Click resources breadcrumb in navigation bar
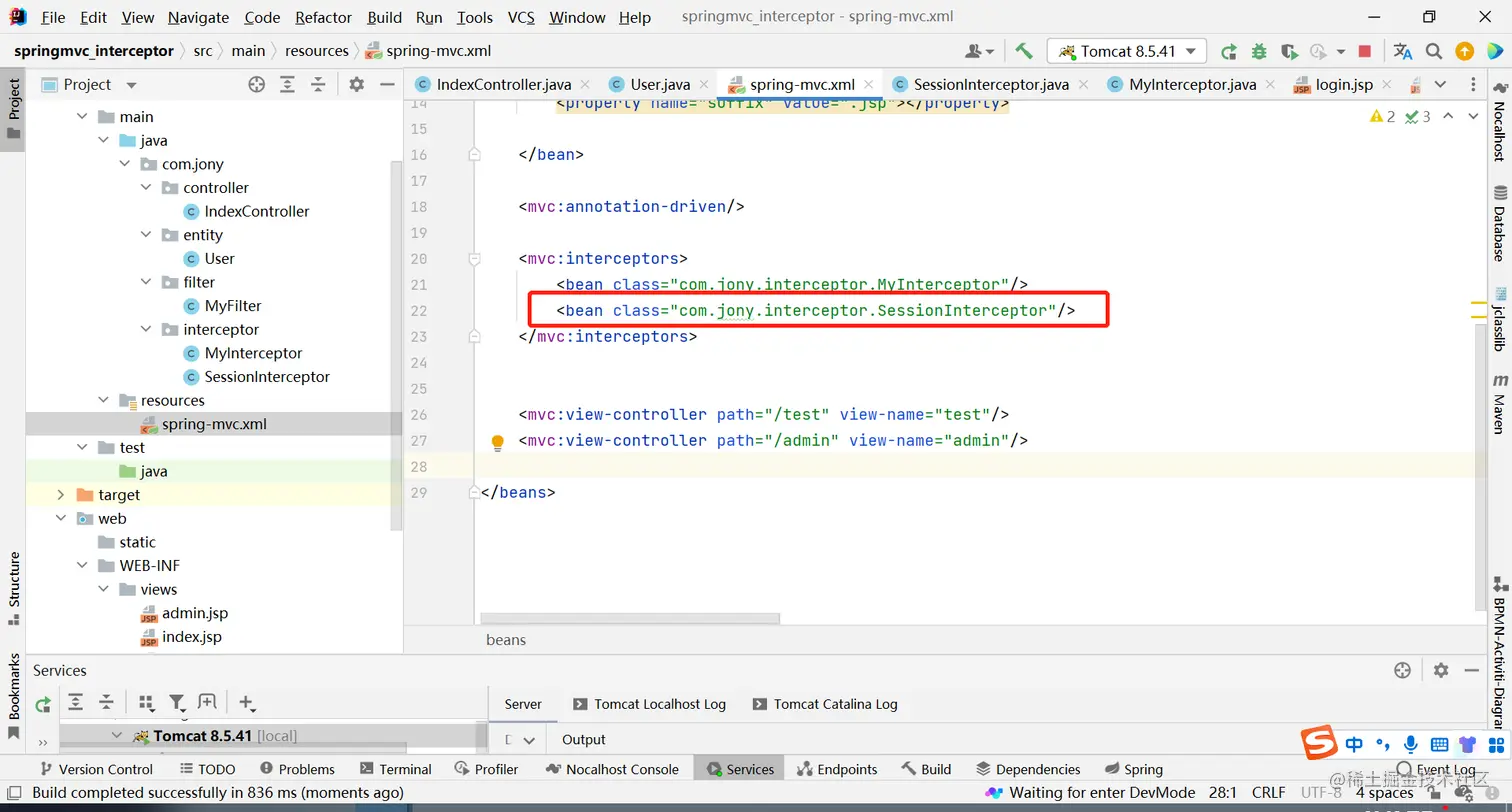This screenshot has width=1512, height=812. pyautogui.click(x=317, y=51)
